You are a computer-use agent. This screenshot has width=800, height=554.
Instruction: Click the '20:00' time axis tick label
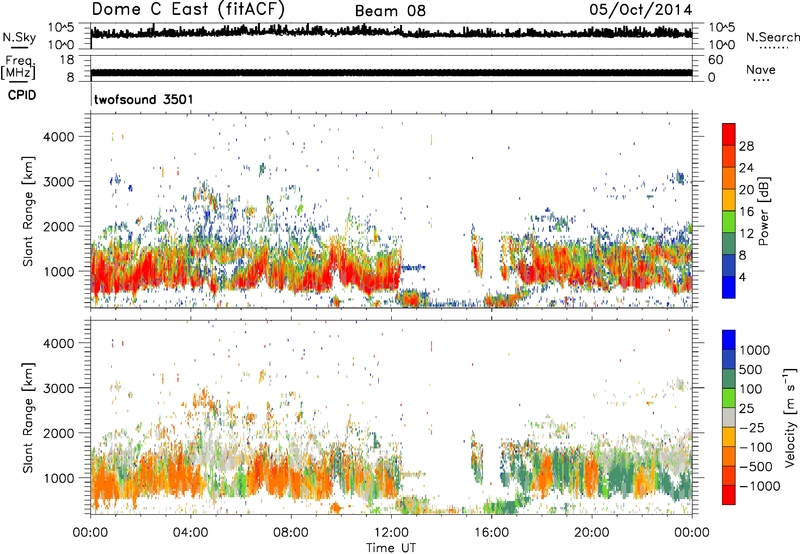(x=592, y=533)
